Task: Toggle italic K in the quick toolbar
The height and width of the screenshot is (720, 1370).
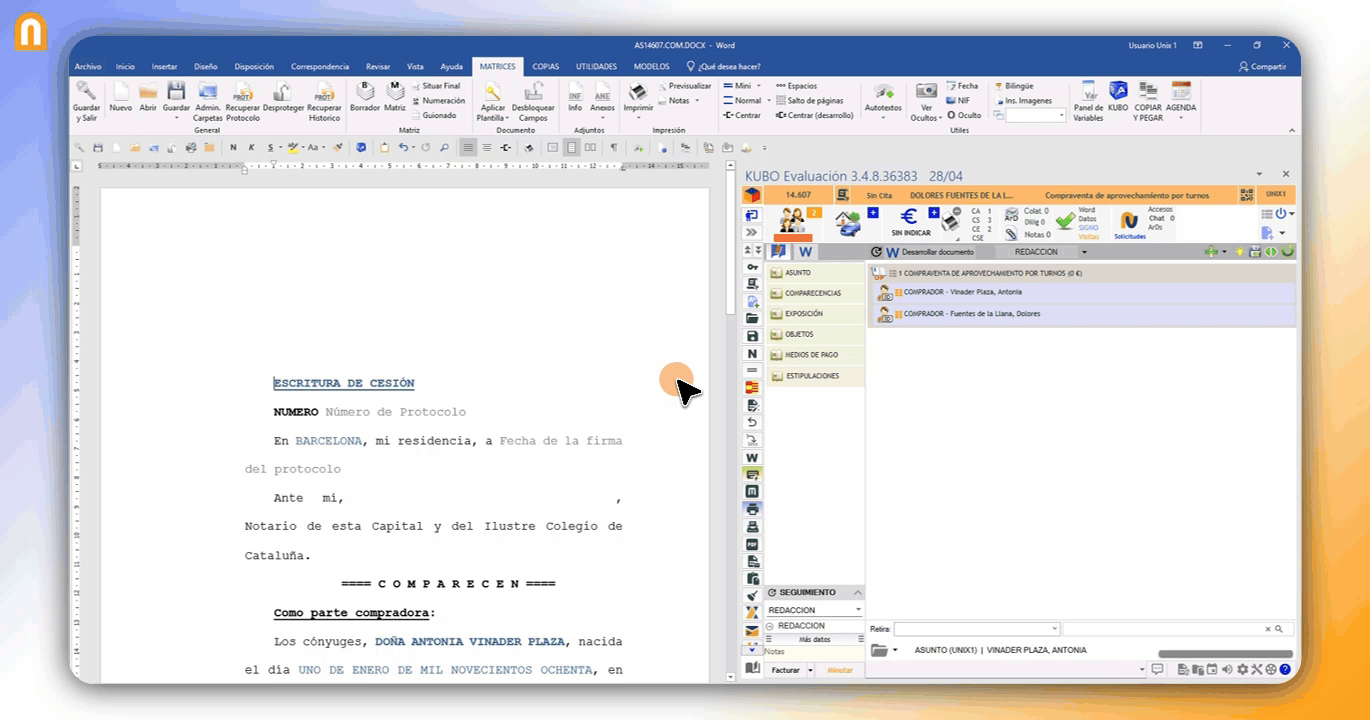Action: point(252,147)
